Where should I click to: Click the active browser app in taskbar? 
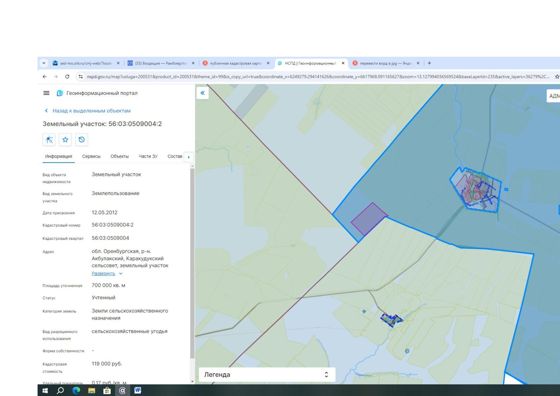pyautogui.click(x=122, y=391)
